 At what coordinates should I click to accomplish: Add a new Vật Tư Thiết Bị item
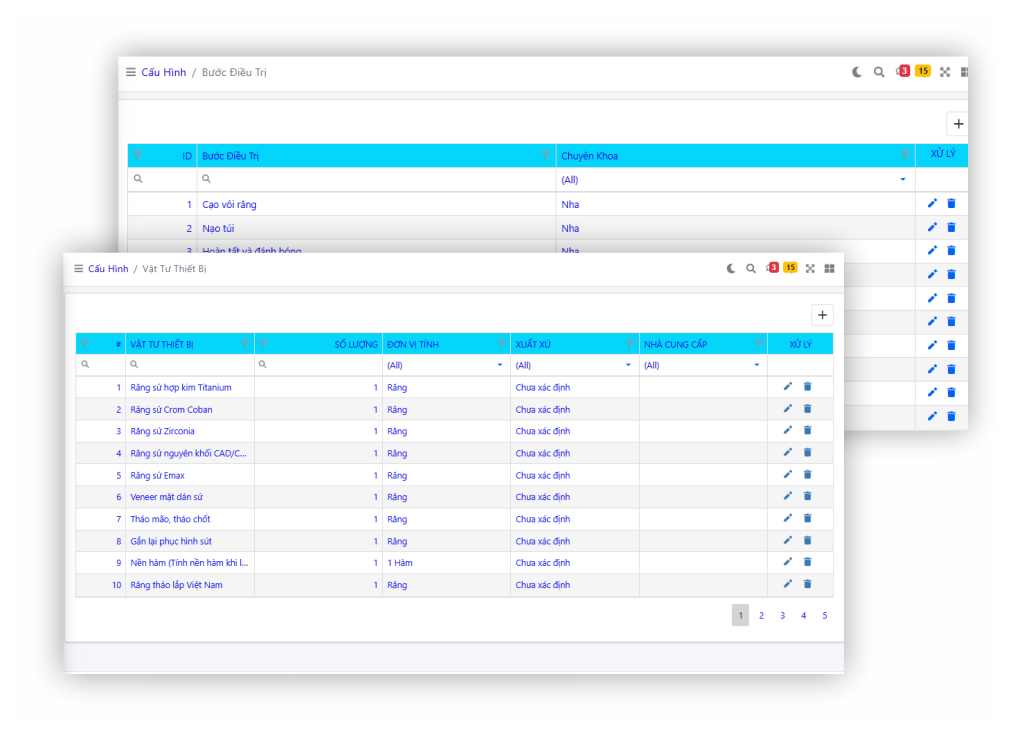[x=821, y=315]
